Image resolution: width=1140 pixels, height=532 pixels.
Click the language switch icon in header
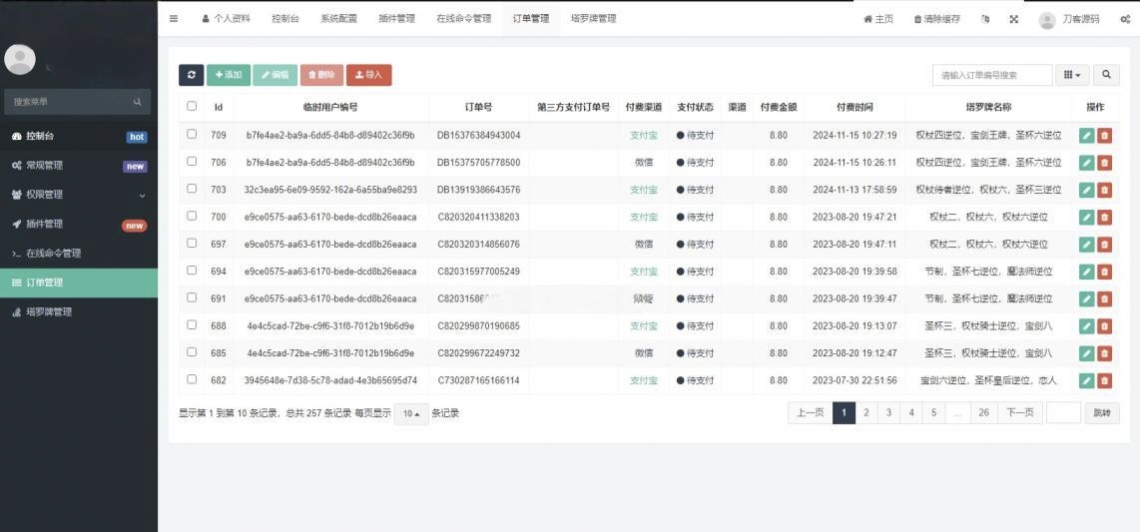point(986,19)
